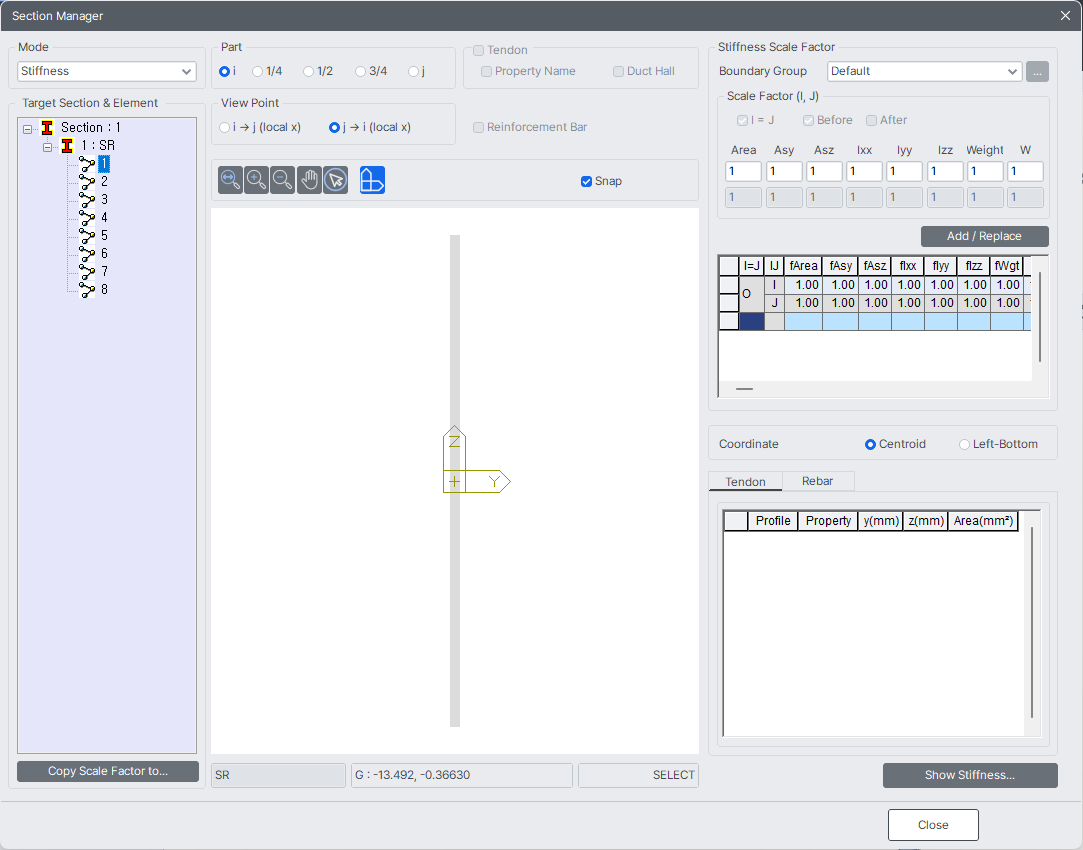Click the Close button
Image resolution: width=1083 pixels, height=850 pixels.
tap(933, 825)
